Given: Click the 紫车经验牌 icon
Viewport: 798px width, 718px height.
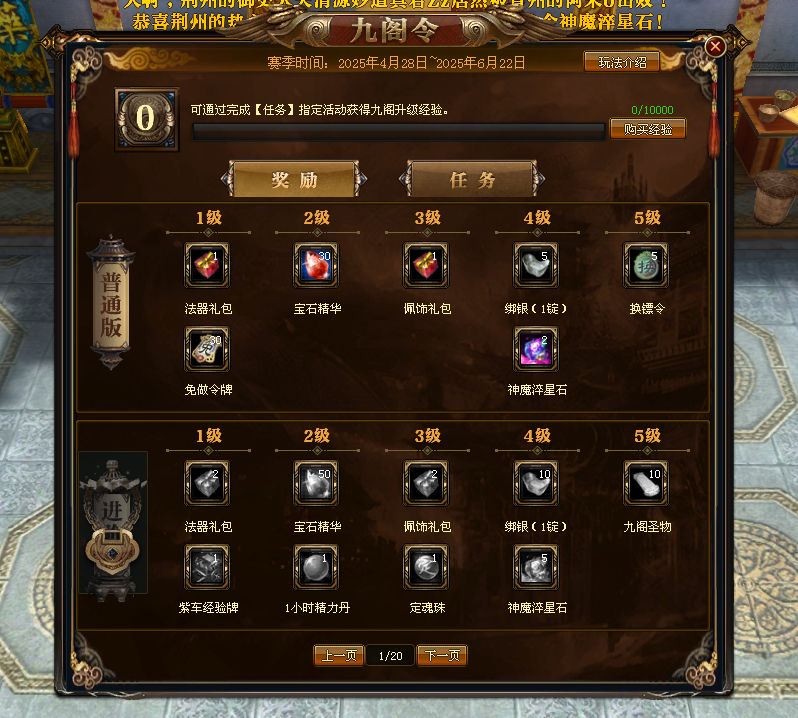Looking at the screenshot, I should point(207,567).
